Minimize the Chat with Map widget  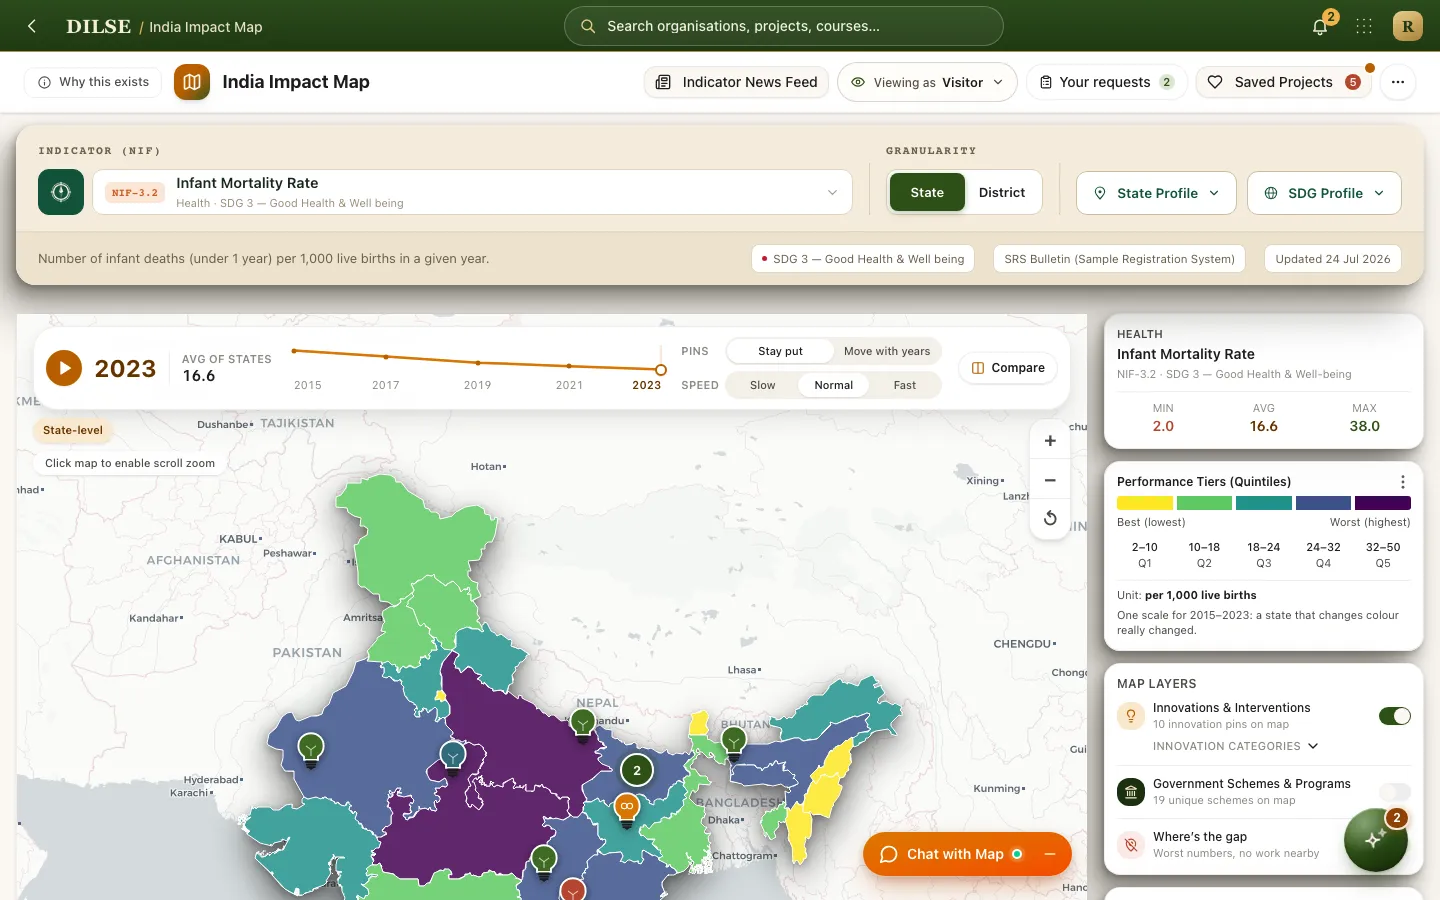coord(1050,854)
